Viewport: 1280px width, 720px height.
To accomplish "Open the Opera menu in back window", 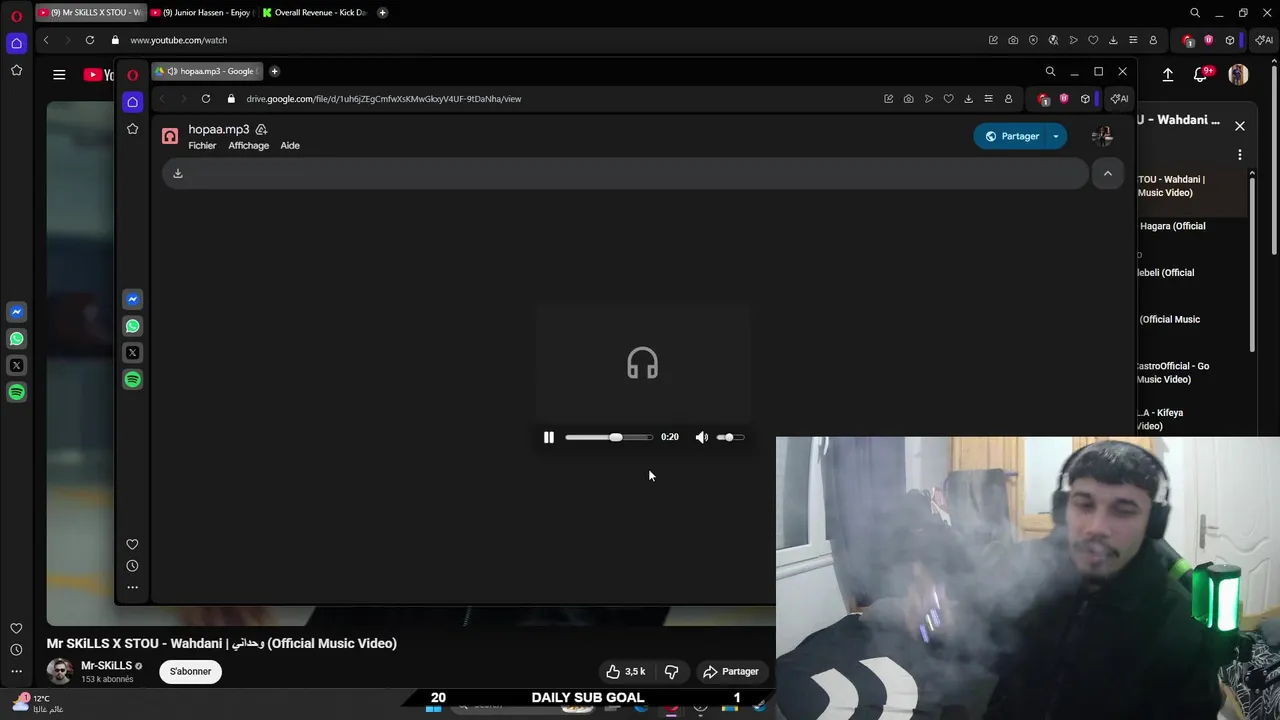I will (x=16, y=16).
